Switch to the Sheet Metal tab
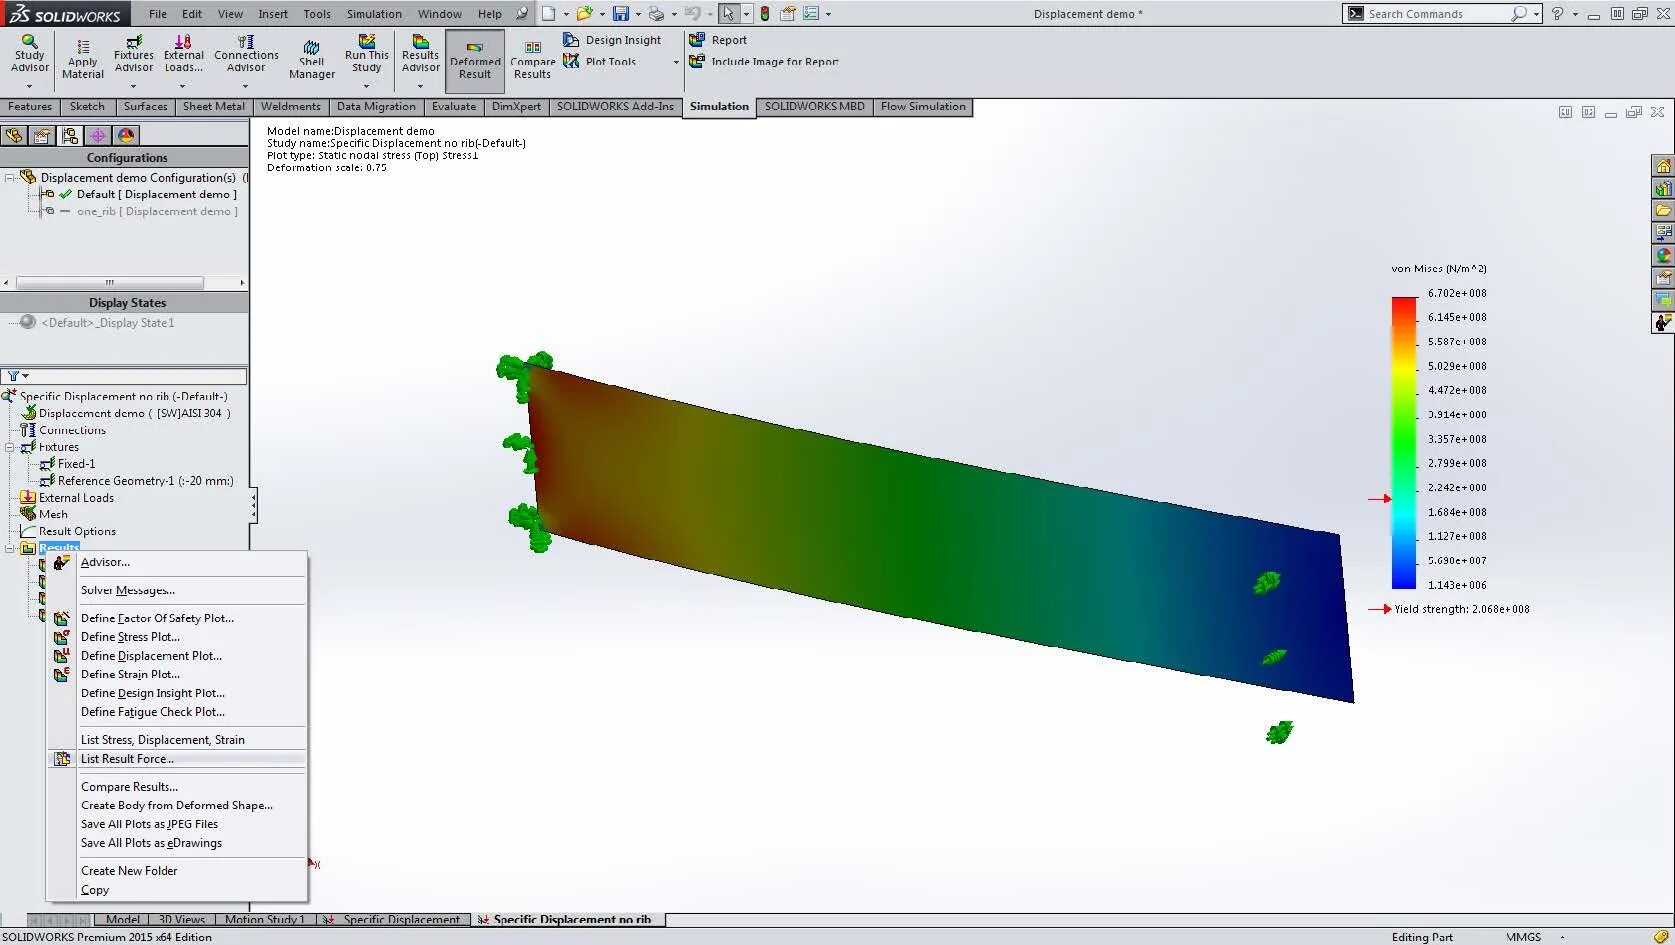The width and height of the screenshot is (1675, 945). click(x=213, y=107)
